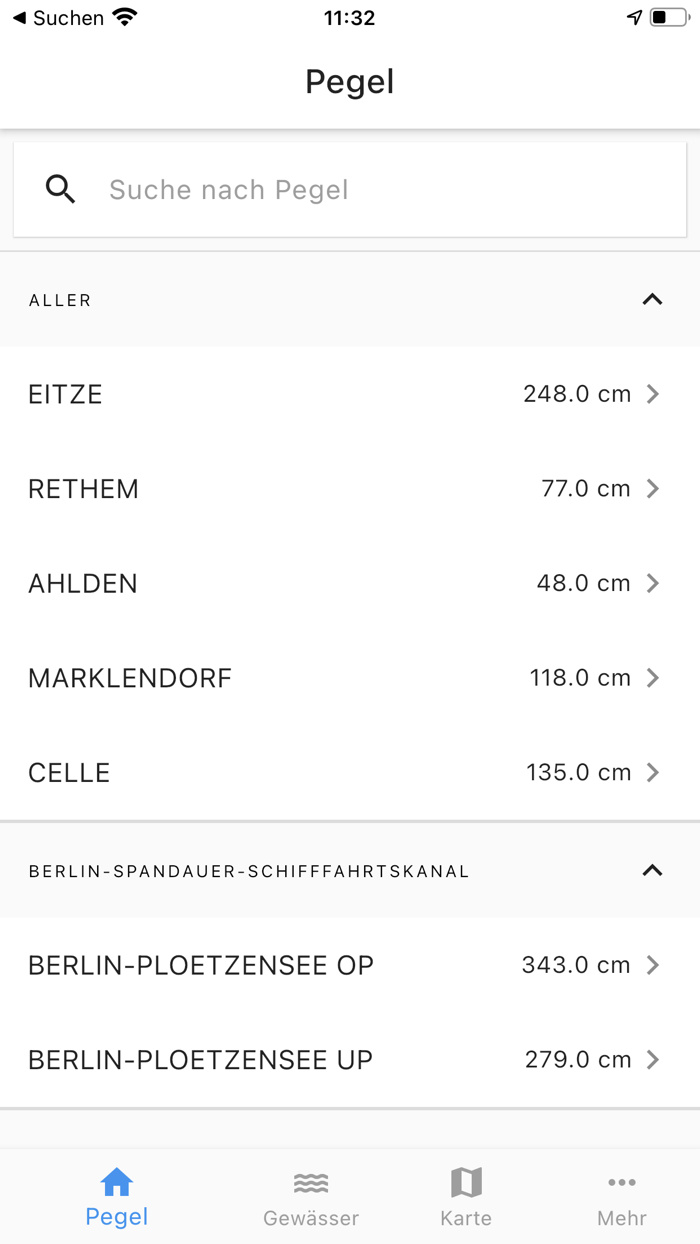Tap the chevron next to EITZE
700x1244 pixels.
click(654, 394)
